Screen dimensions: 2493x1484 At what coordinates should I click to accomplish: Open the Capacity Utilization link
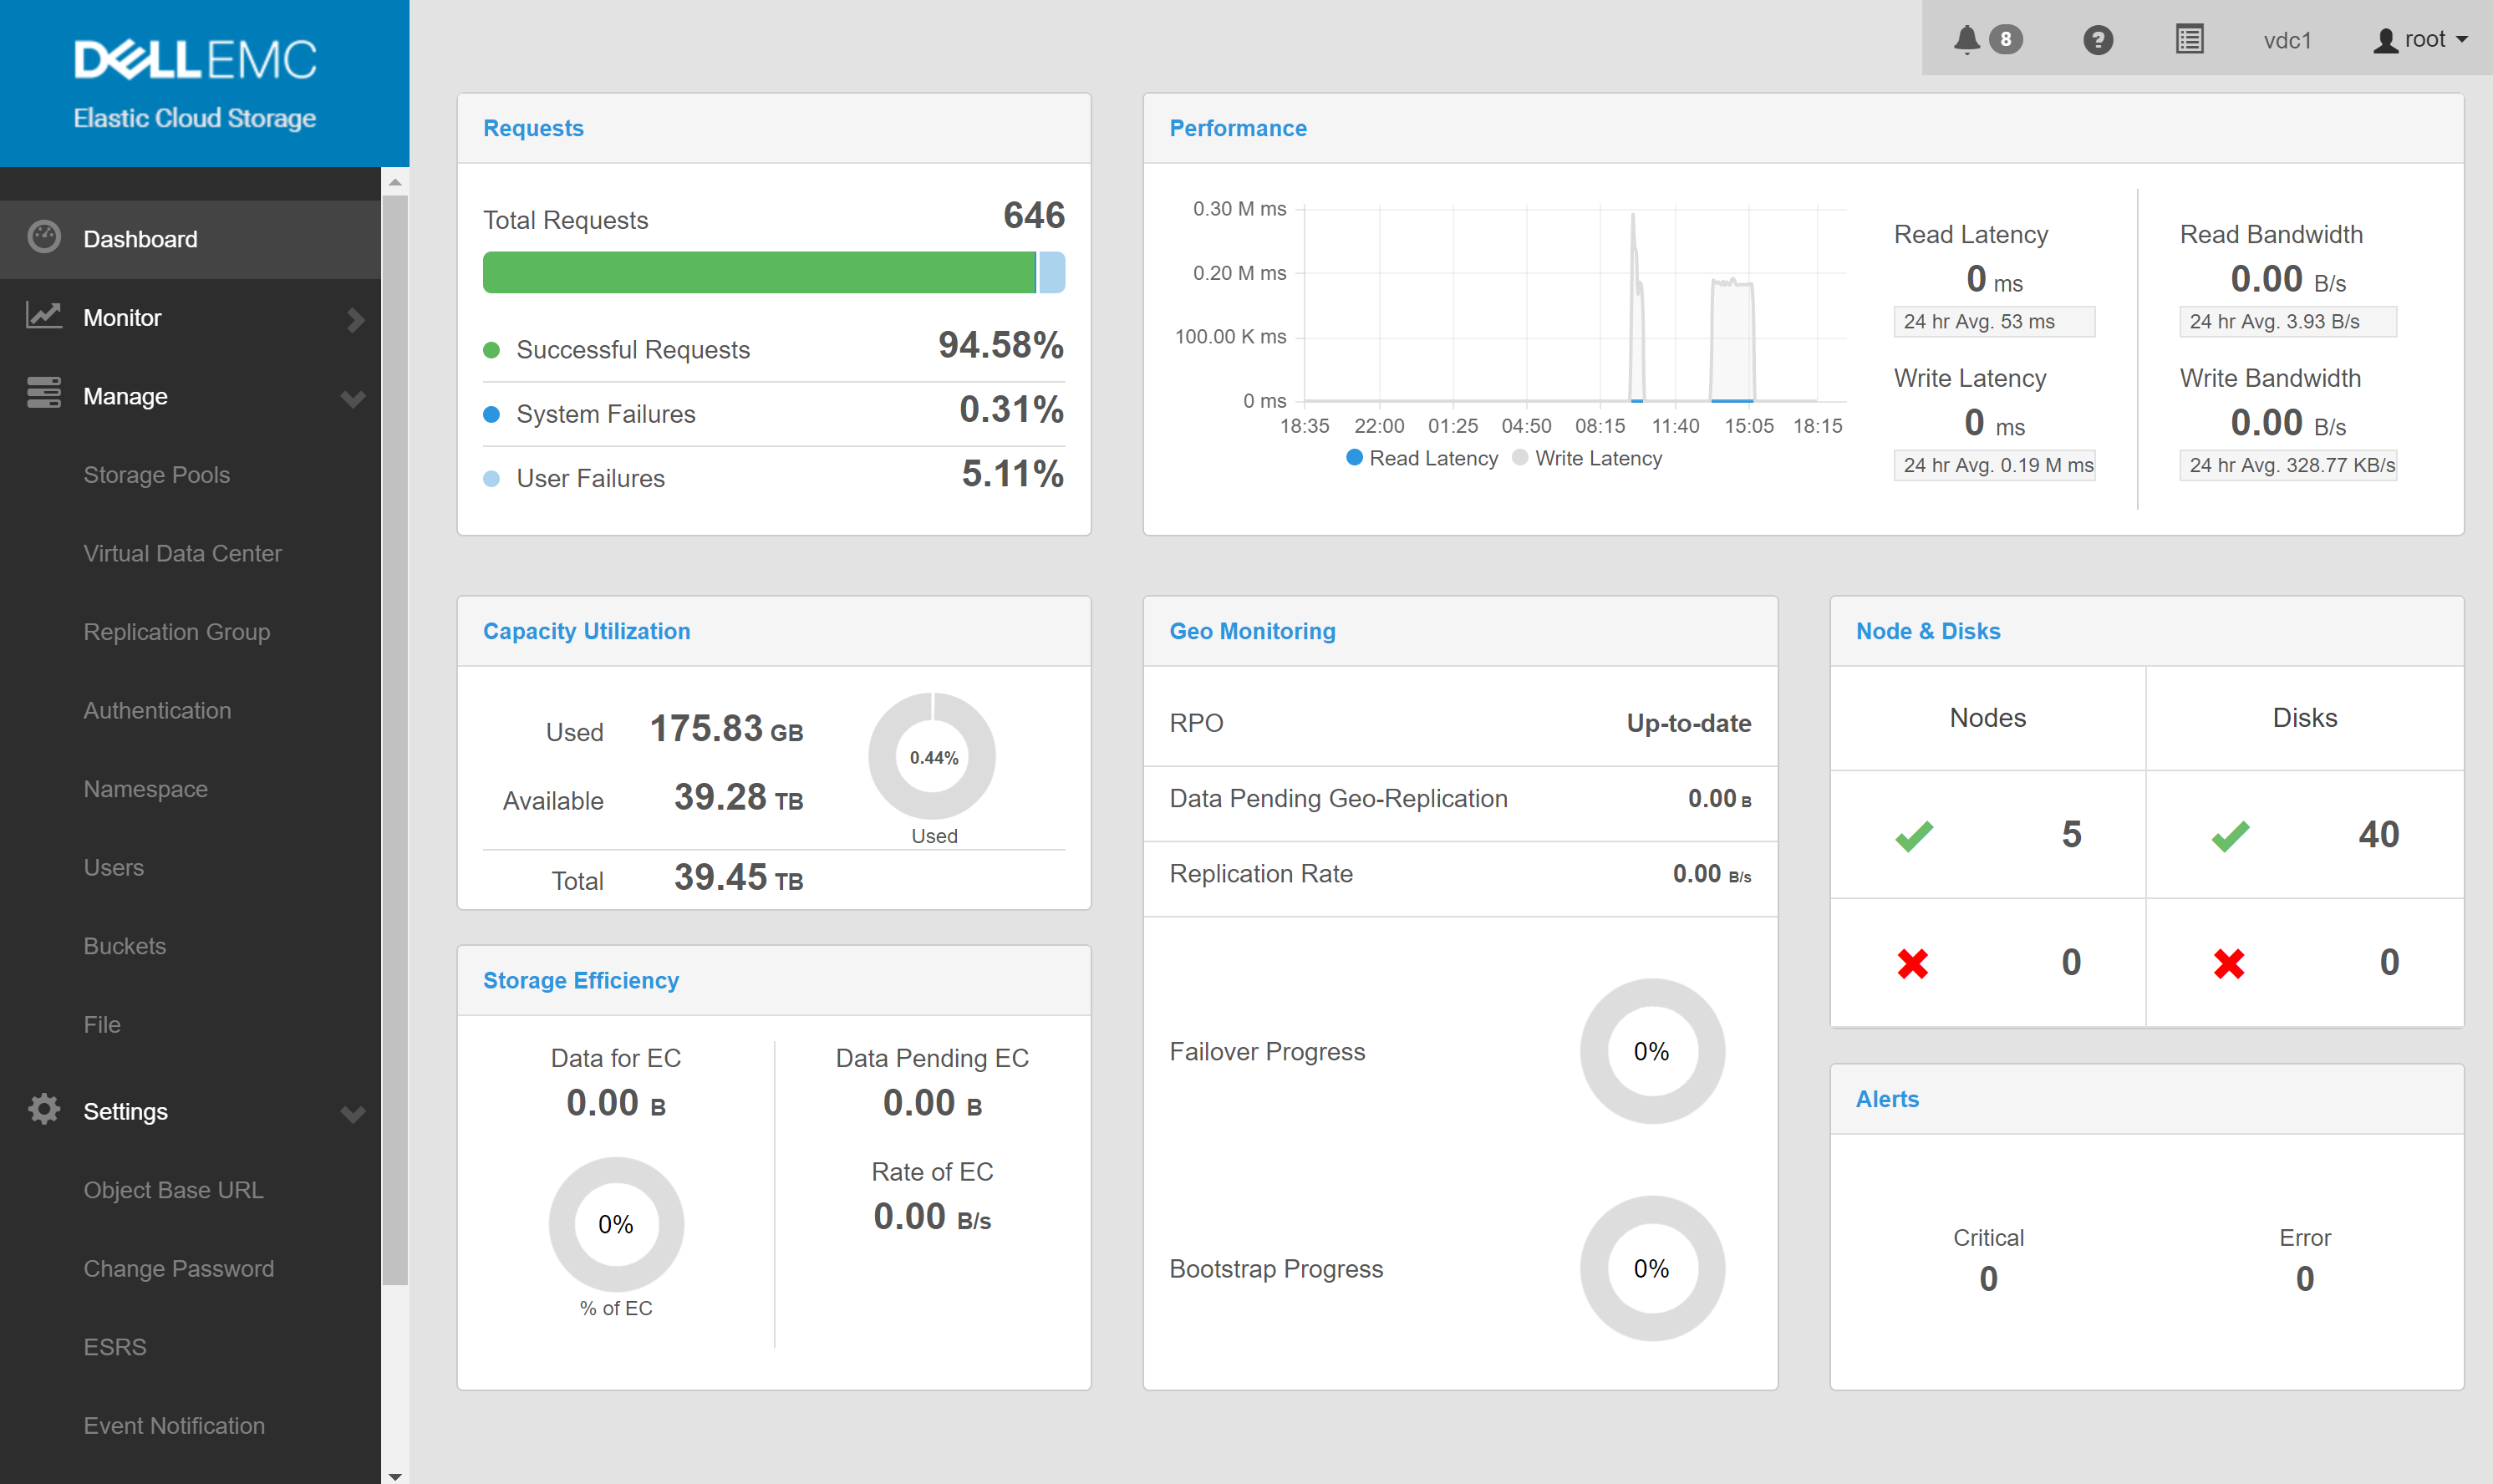(x=586, y=631)
